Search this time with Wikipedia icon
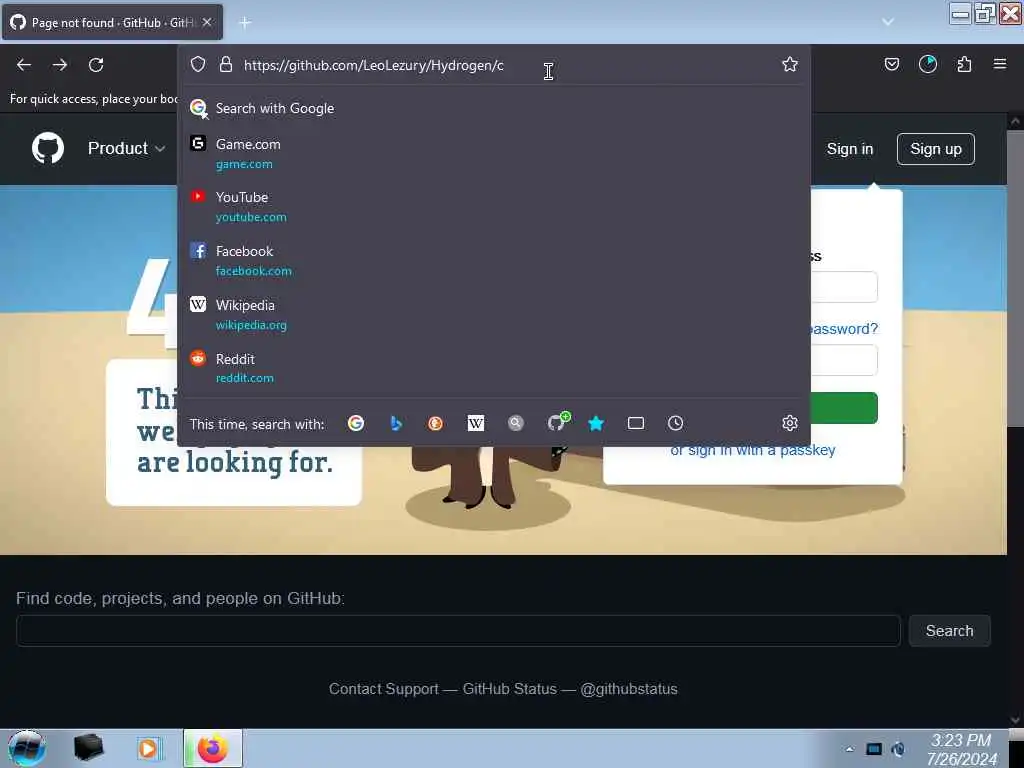This screenshot has width=1024, height=768. 475,423
